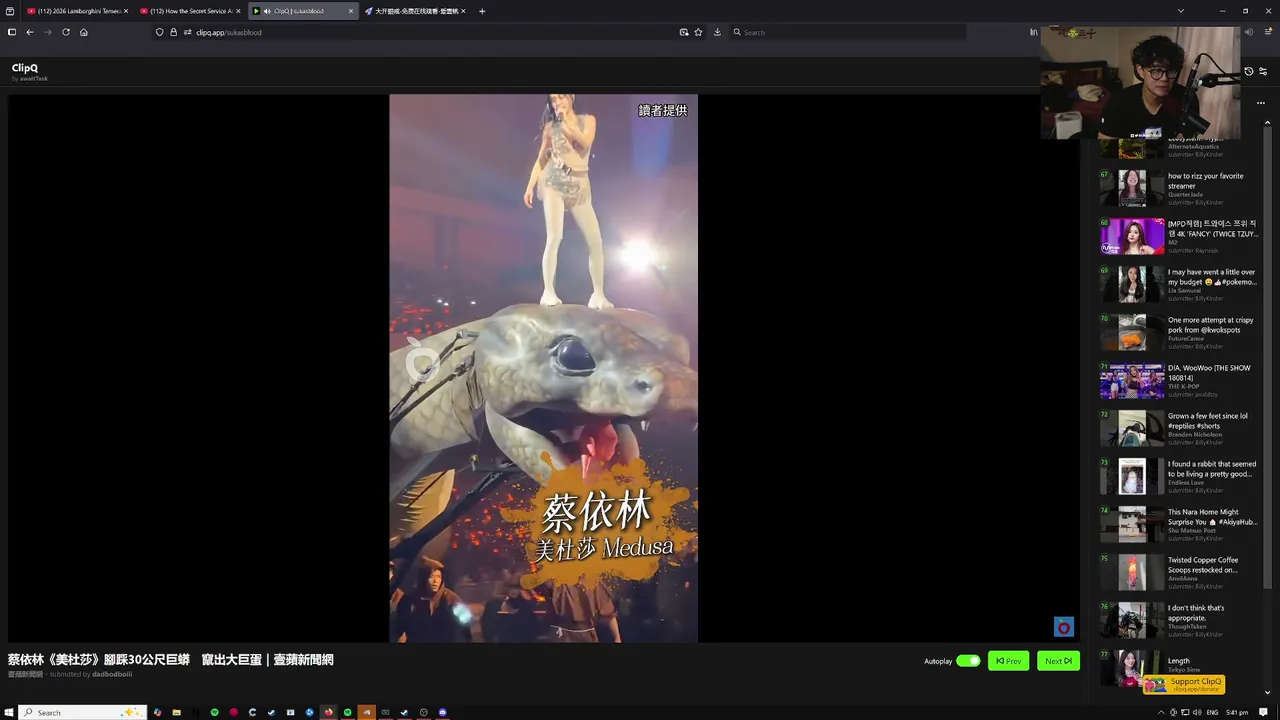Skip to the Next clip
Image resolution: width=1280 pixels, height=720 pixels.
(1058, 661)
